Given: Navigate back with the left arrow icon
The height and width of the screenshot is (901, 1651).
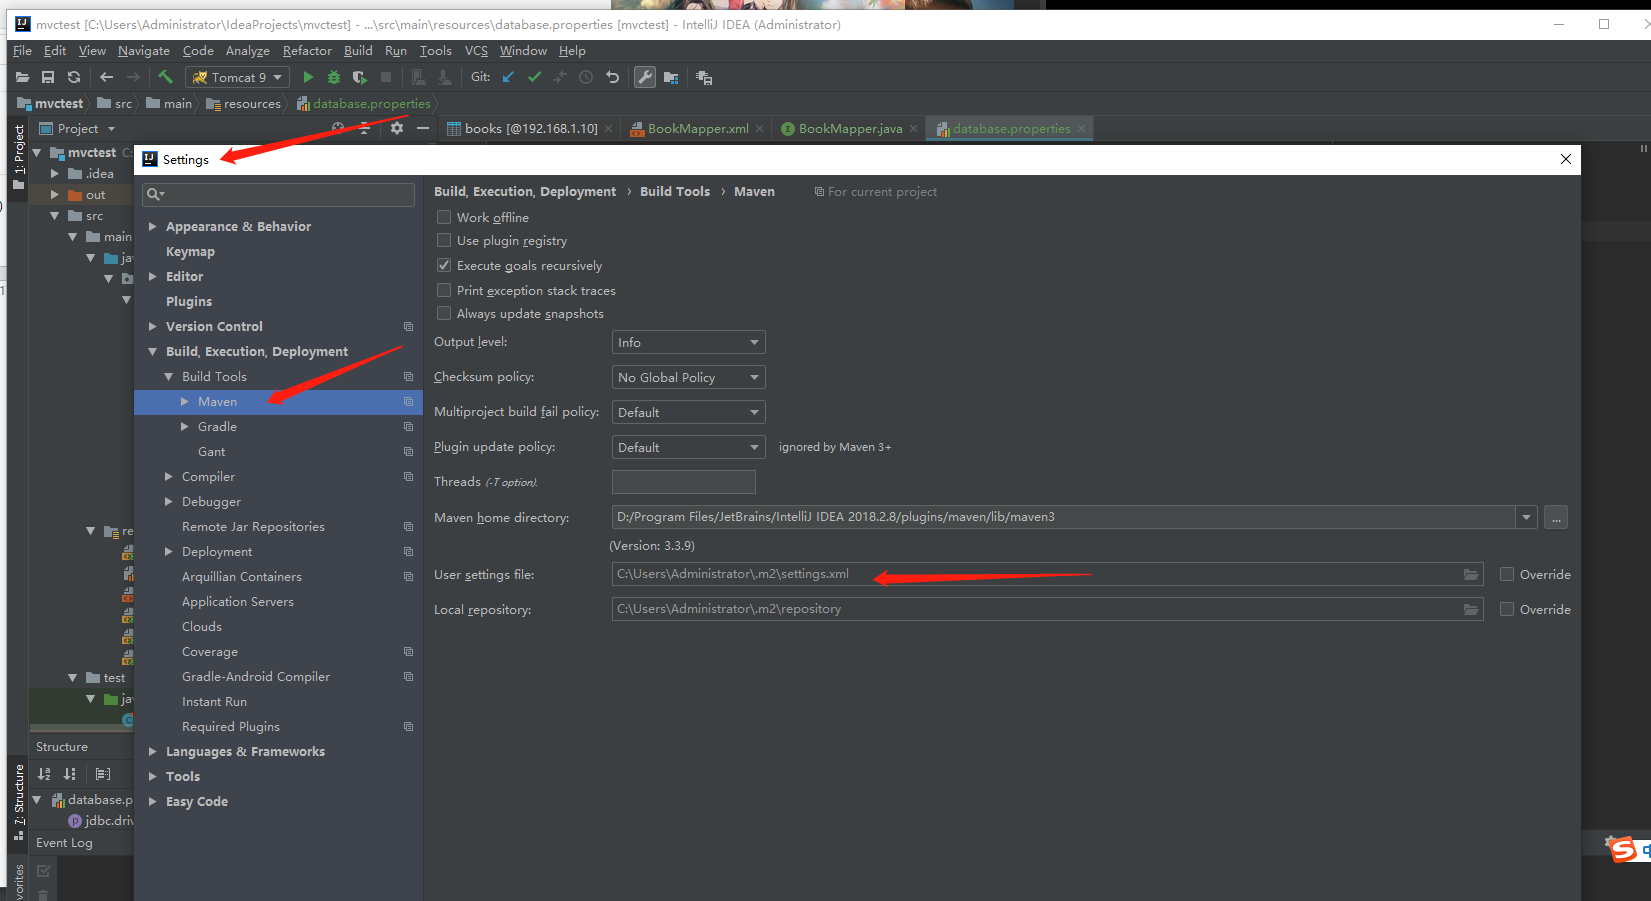Looking at the screenshot, I should [106, 77].
